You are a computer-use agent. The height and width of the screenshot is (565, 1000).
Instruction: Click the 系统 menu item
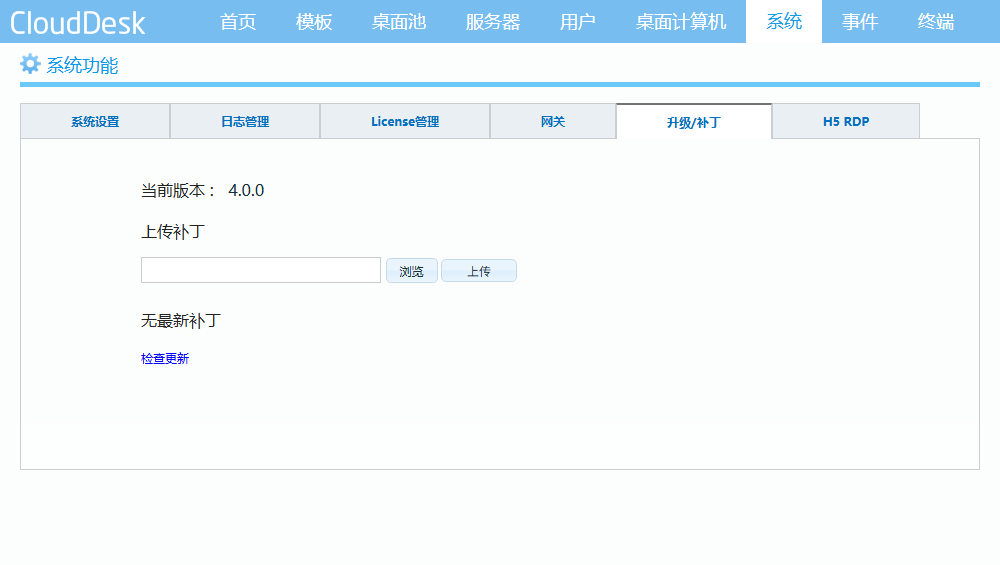784,22
